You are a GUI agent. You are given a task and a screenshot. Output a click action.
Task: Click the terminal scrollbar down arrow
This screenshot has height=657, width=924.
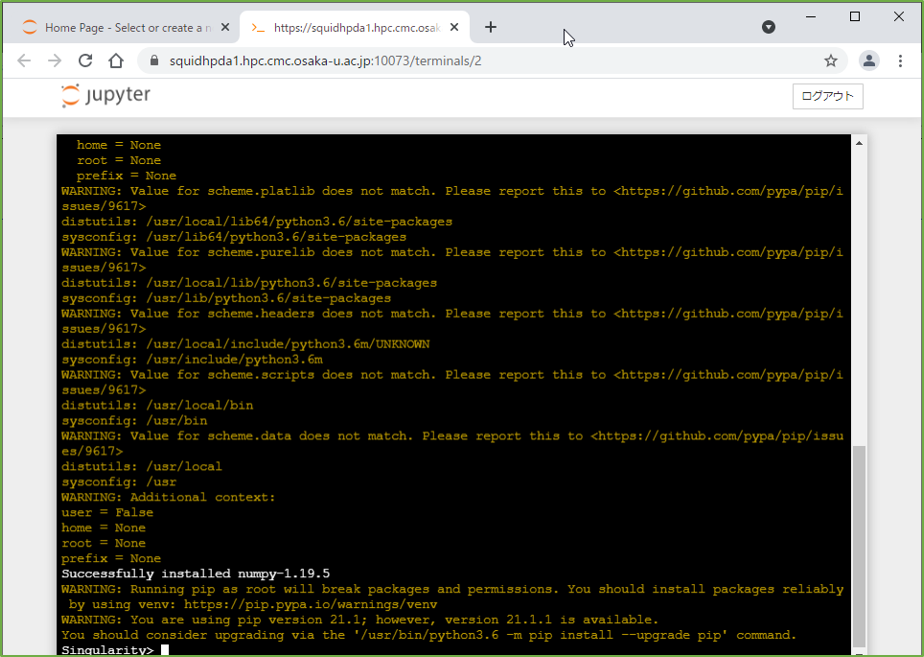coord(859,649)
